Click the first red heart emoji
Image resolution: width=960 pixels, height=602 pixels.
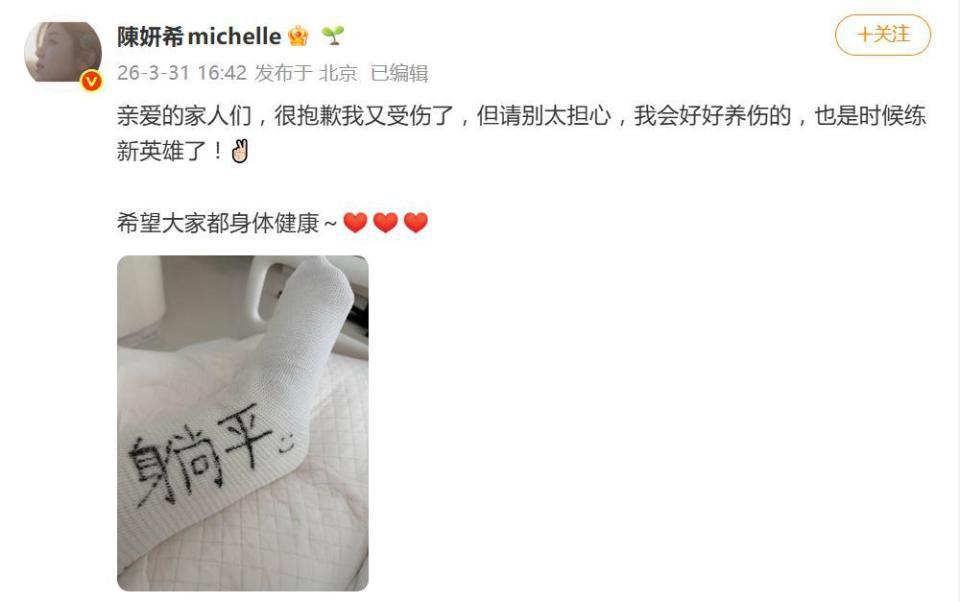tap(355, 222)
